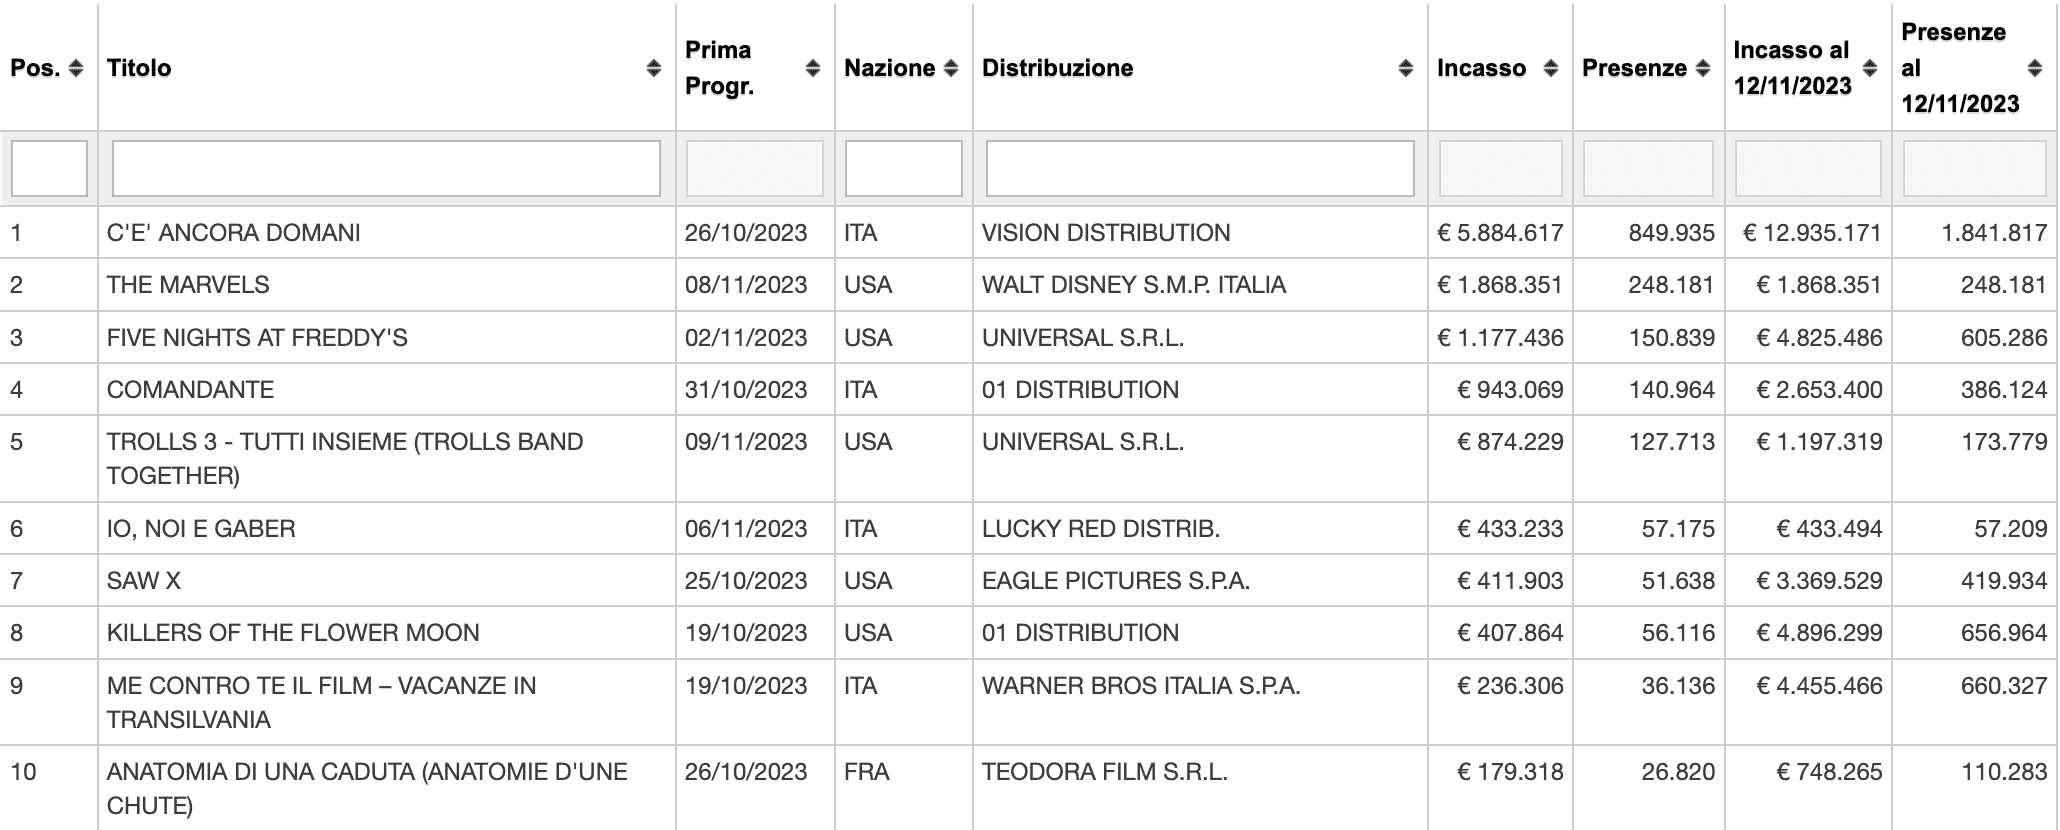Click the Titolo filter text field

386,168
